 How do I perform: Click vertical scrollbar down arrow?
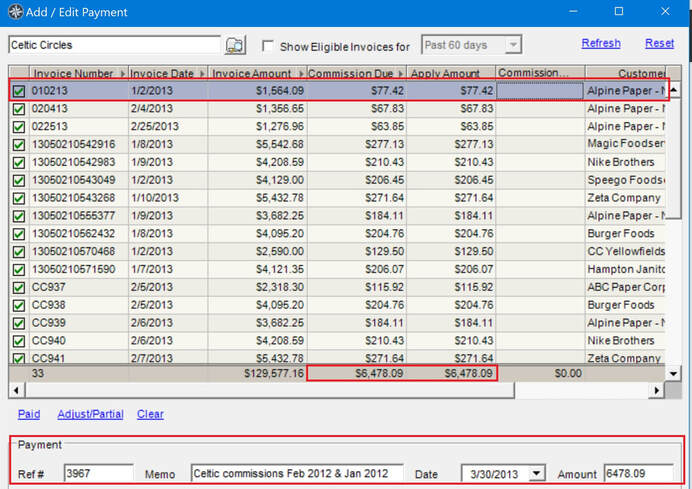coord(673,373)
